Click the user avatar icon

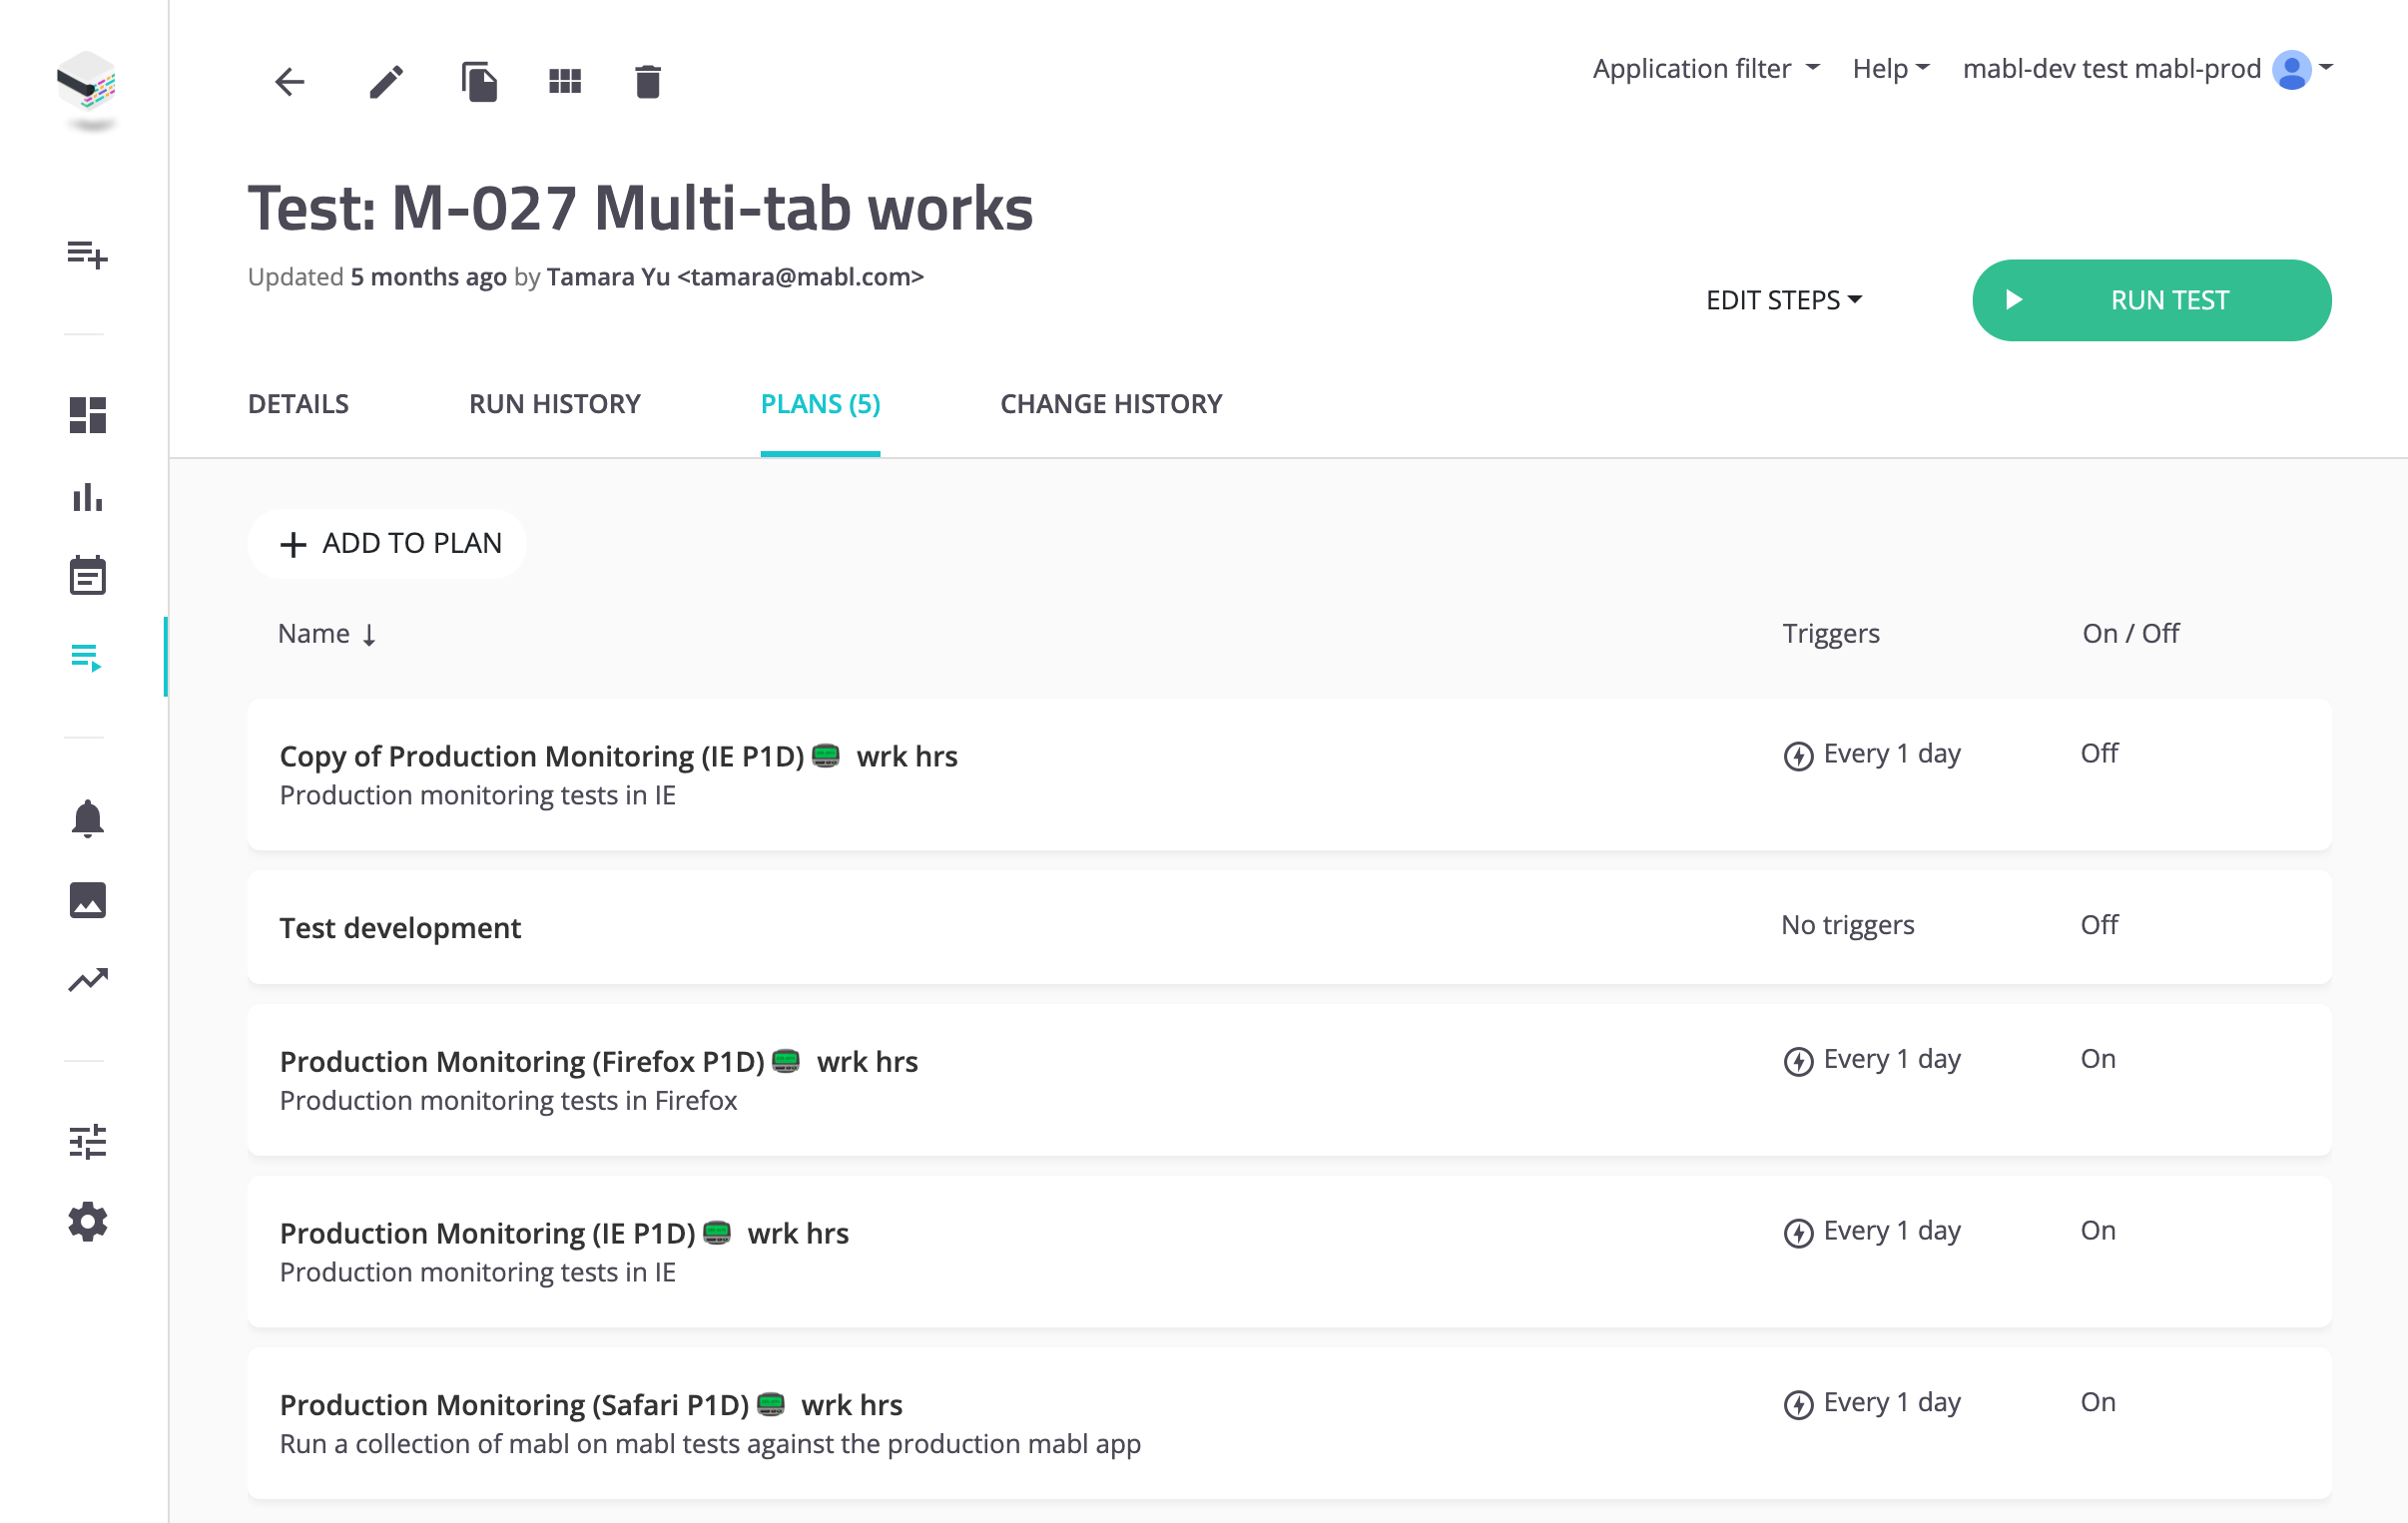(x=2291, y=69)
